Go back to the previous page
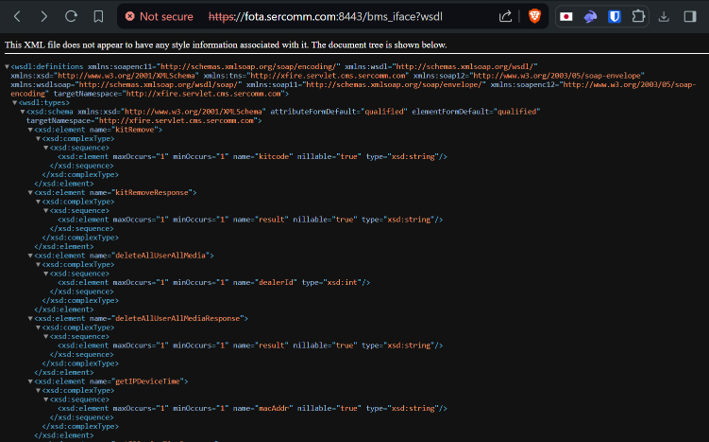Viewport: 709px width, 442px height. 17,17
